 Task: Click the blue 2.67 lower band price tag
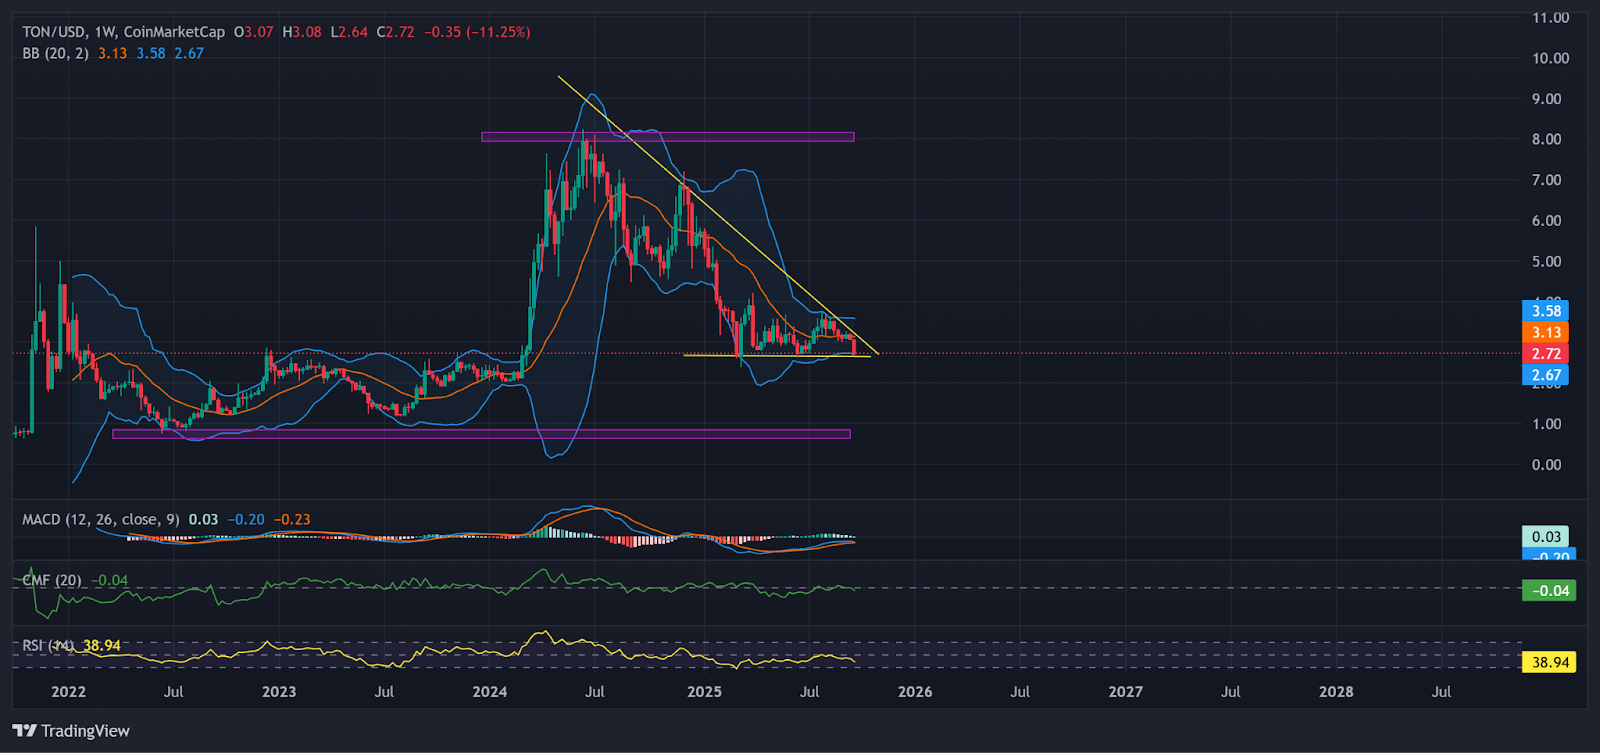(x=1545, y=375)
